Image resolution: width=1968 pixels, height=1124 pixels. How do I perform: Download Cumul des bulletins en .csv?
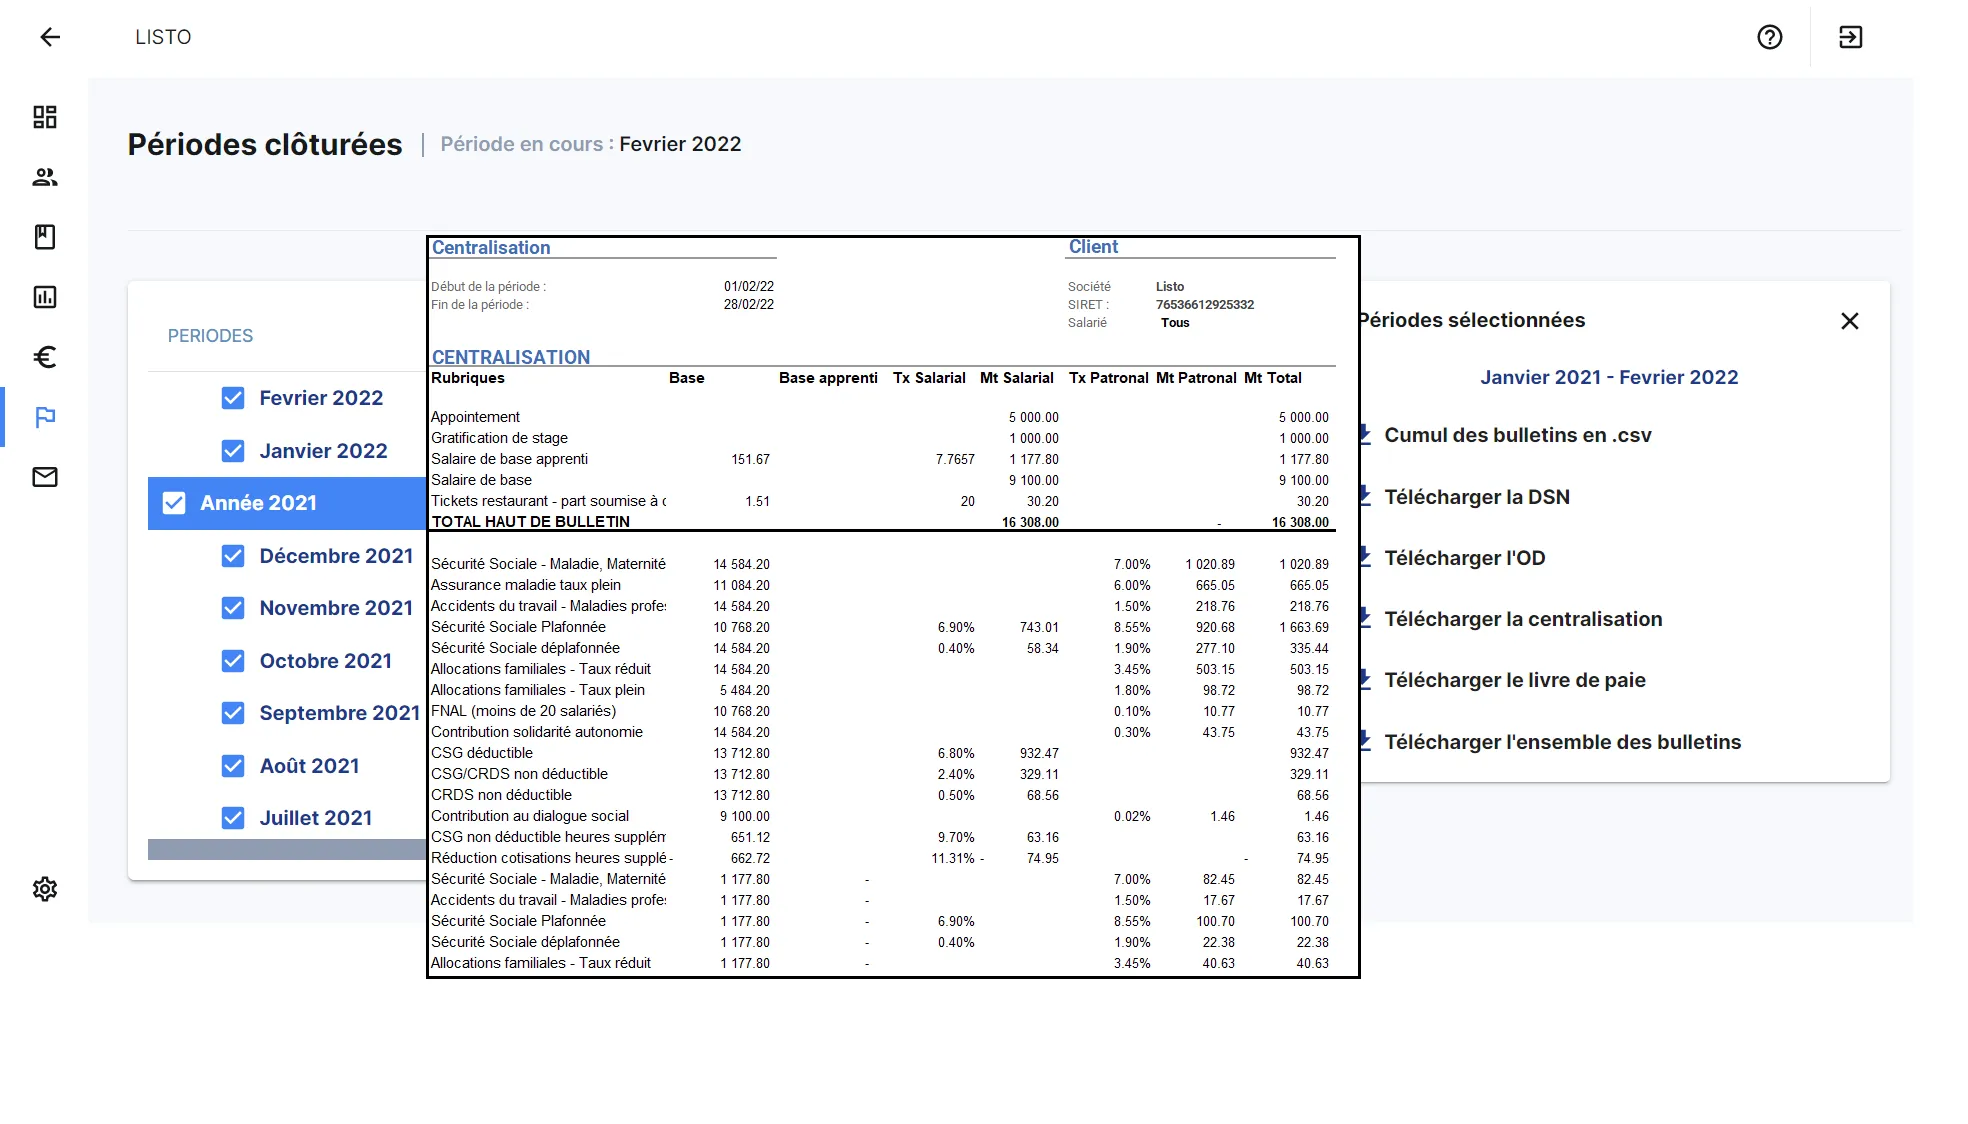1517,435
